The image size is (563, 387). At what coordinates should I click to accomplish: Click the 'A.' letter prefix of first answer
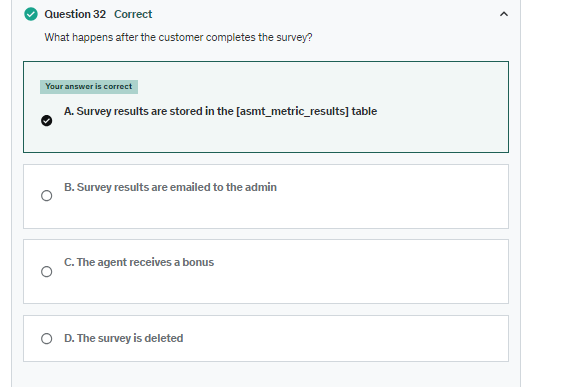click(69, 111)
